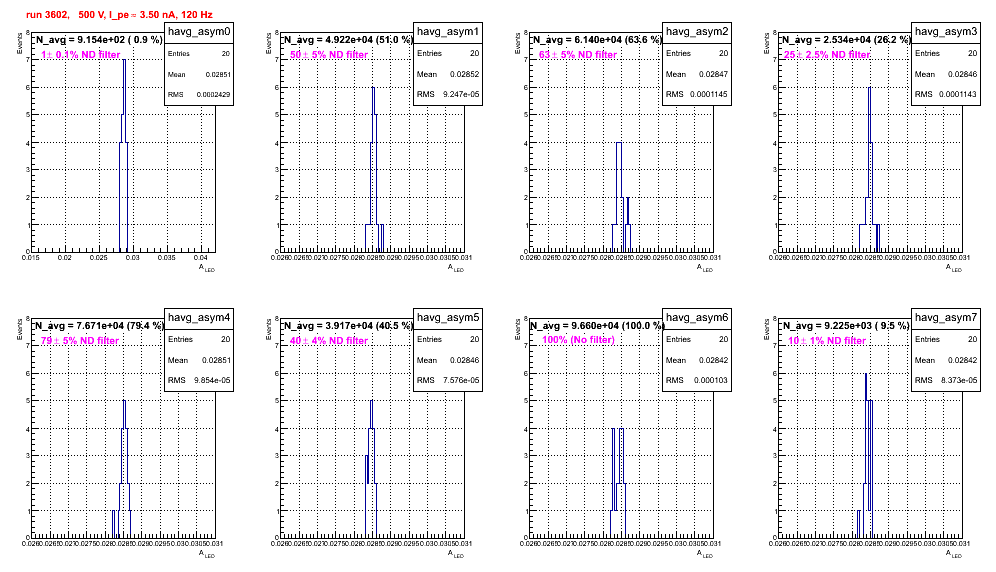Viewport: 996px width, 572px height.
Task: Click the blue histogram peak in havg_asym7 plot
Action: [x=866, y=374]
